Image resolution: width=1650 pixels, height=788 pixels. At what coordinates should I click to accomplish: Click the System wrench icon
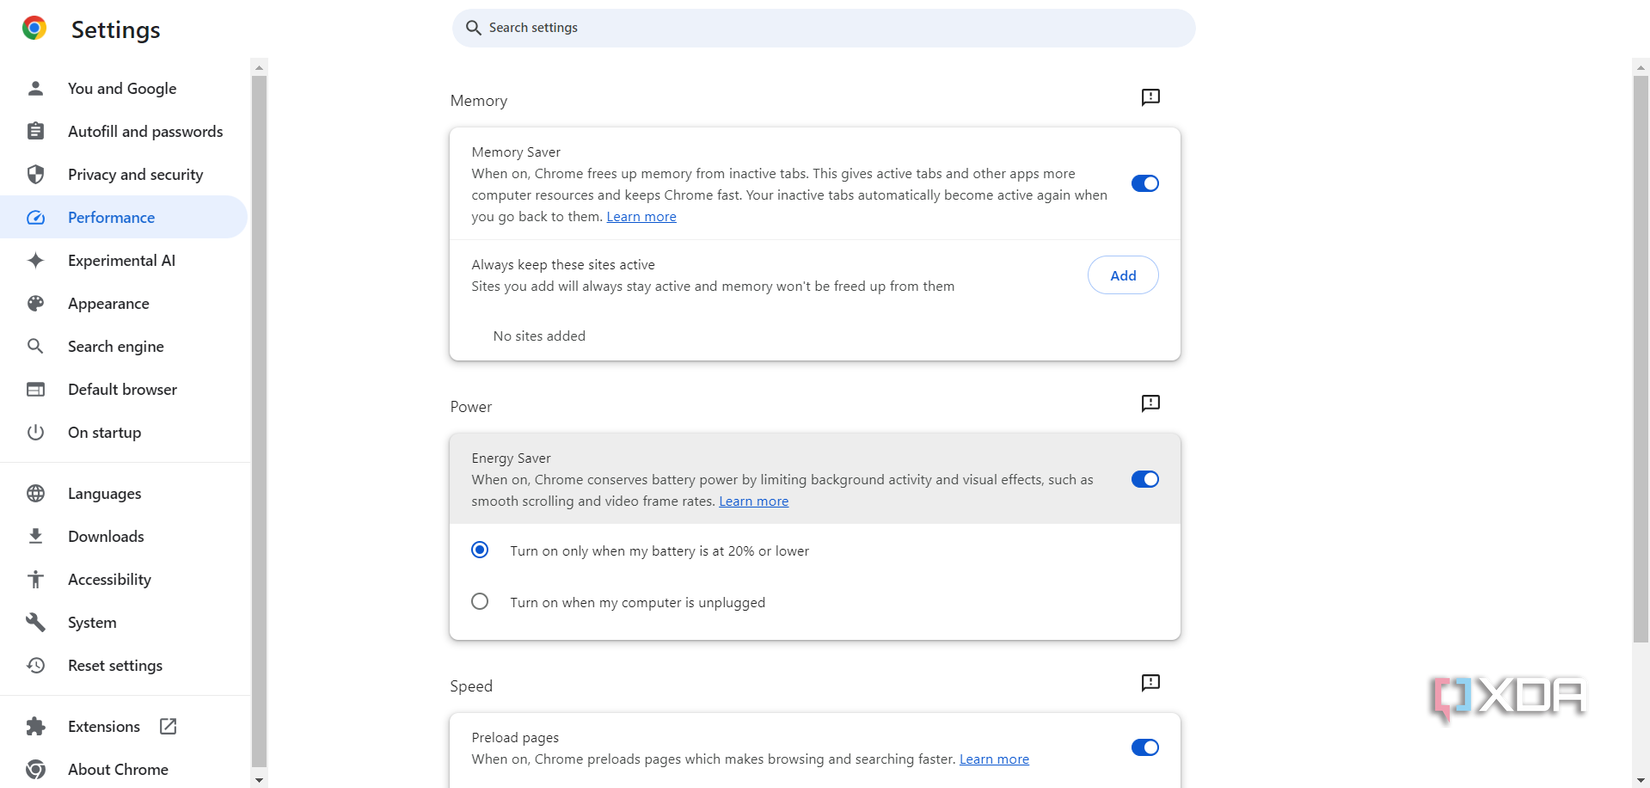pyautogui.click(x=35, y=622)
